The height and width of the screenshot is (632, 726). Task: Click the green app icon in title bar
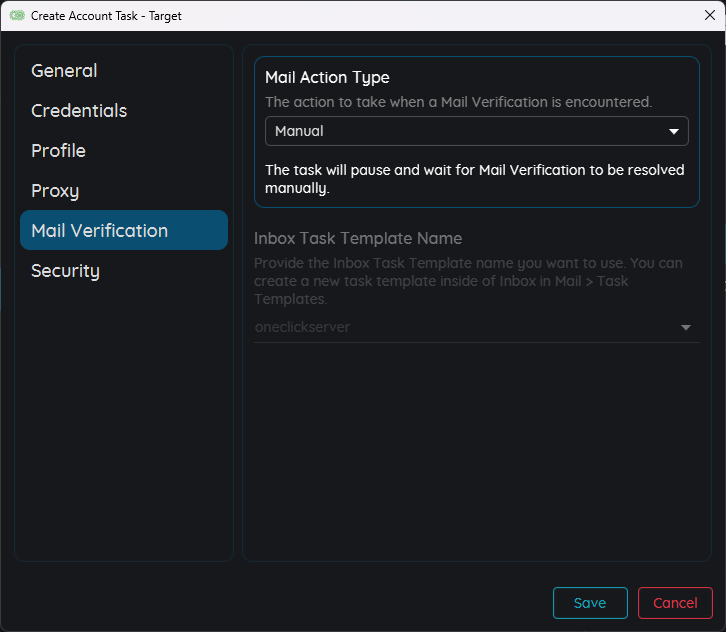pyautogui.click(x=17, y=16)
